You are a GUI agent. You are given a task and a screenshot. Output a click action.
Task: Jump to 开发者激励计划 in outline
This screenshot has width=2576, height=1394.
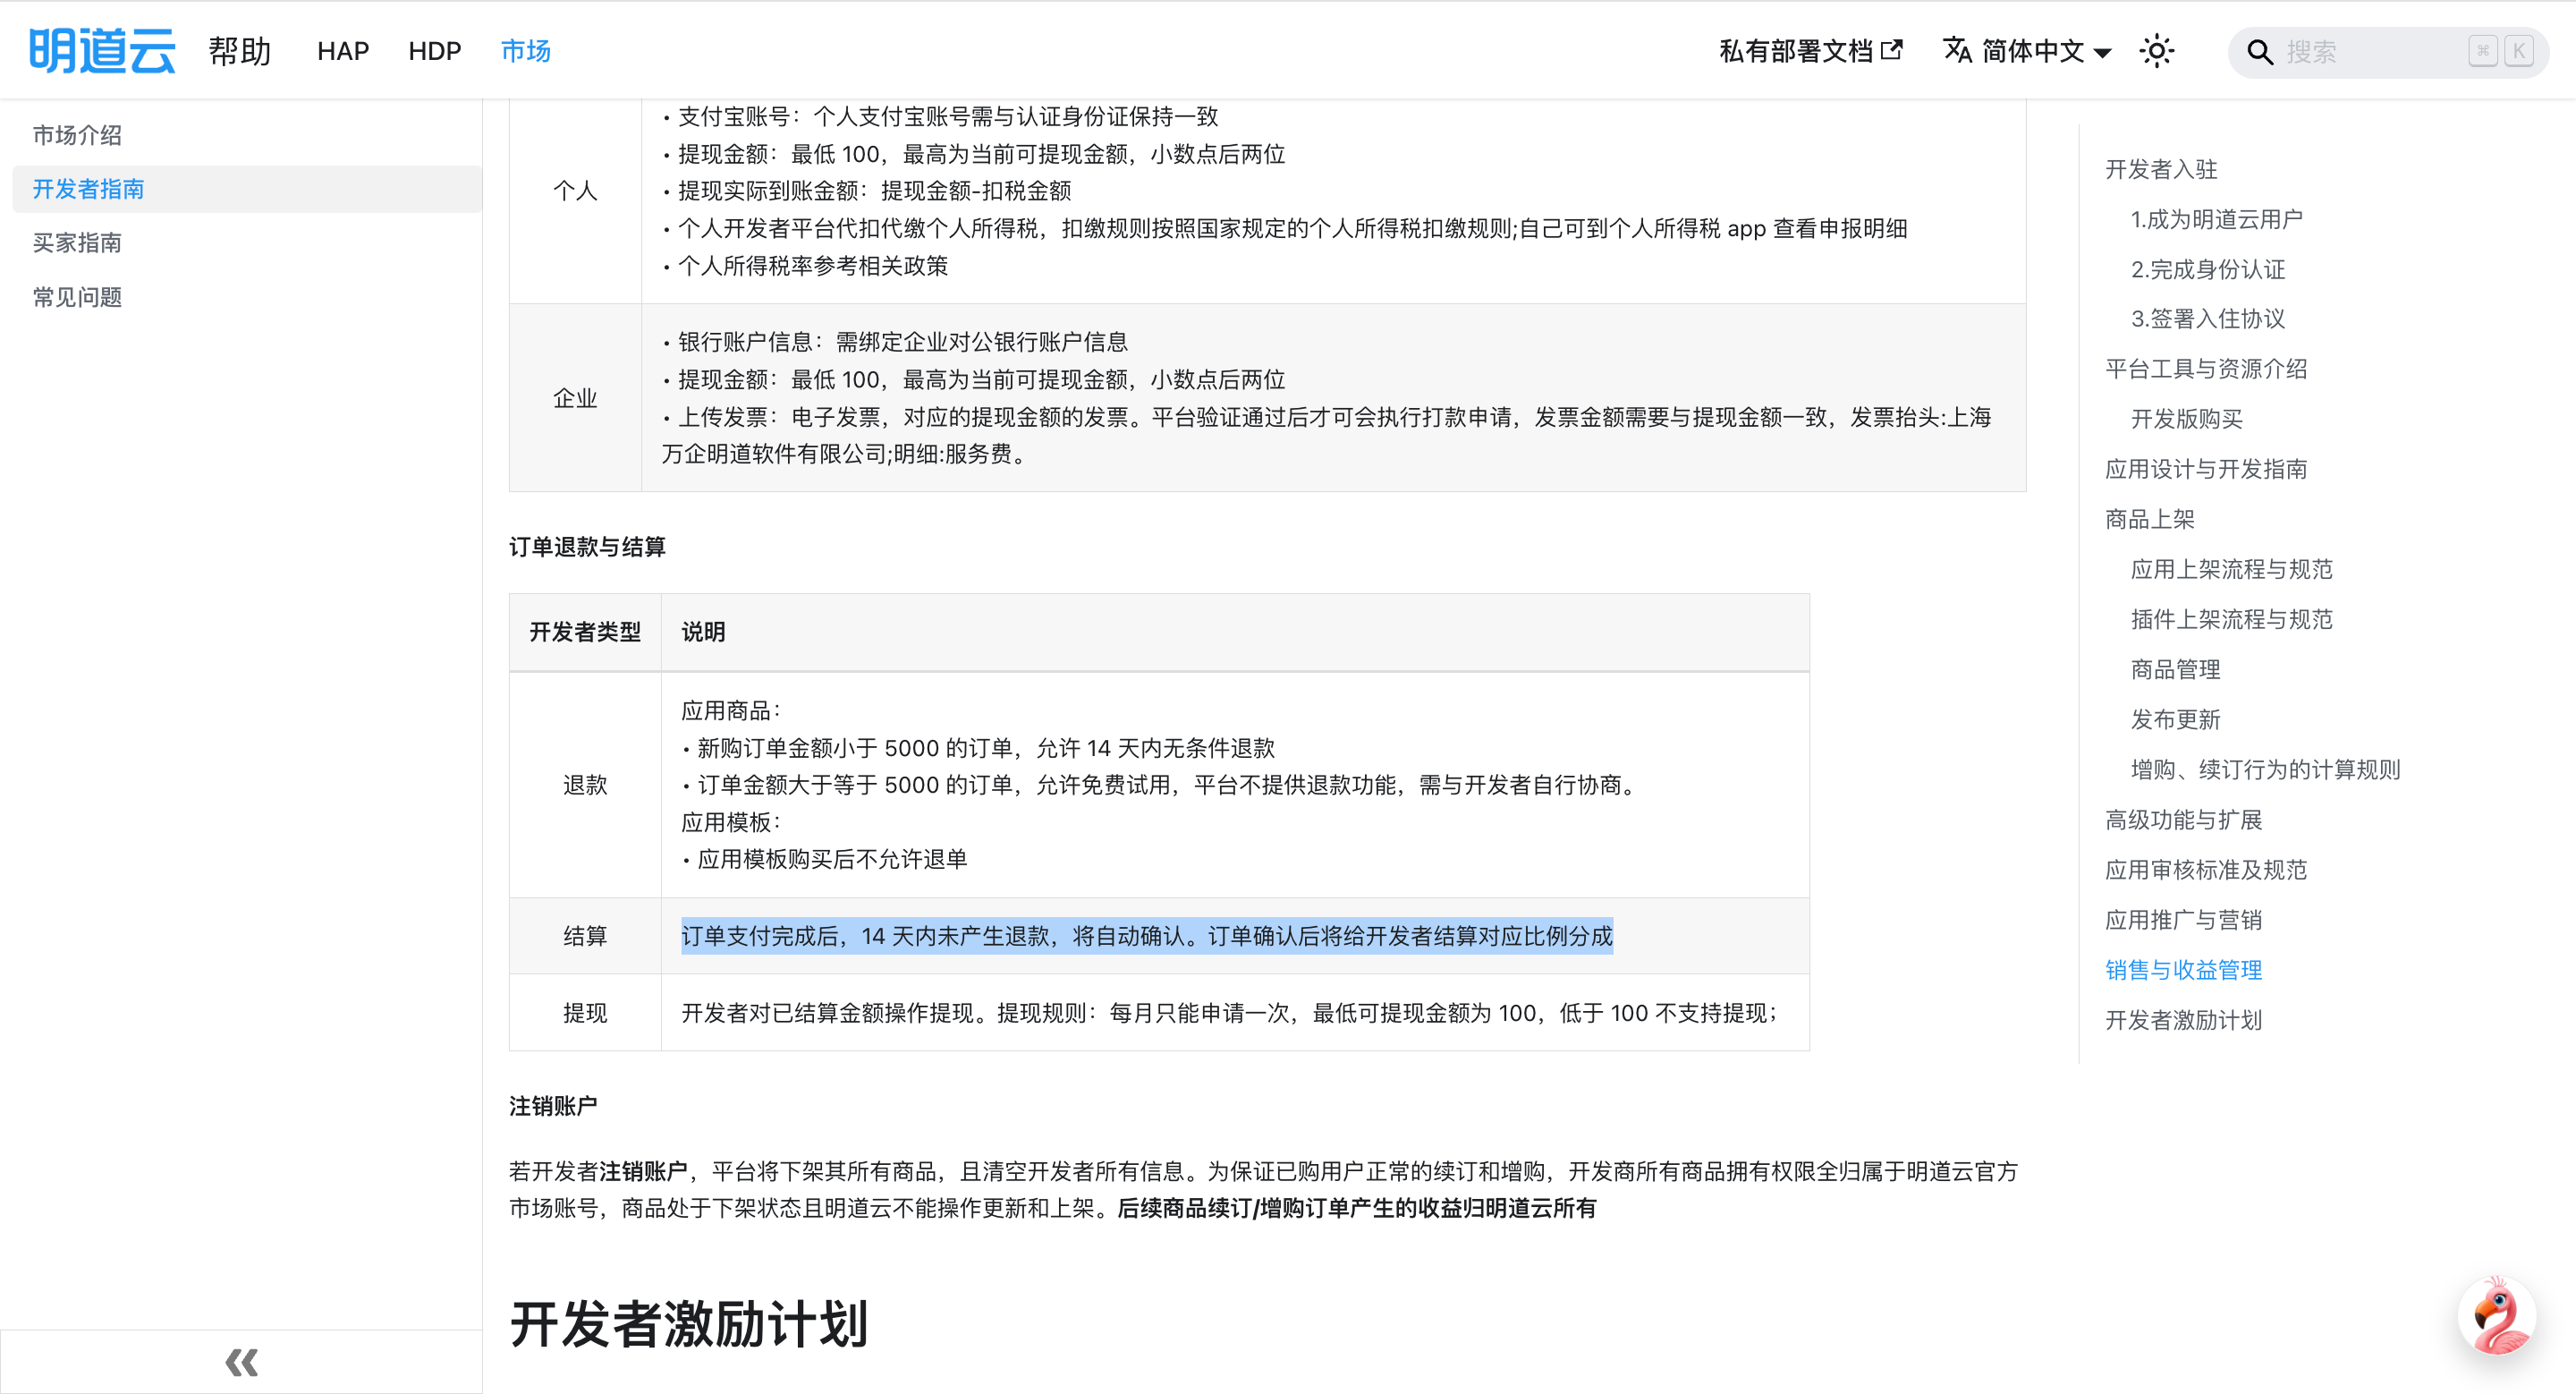pos(2183,1020)
